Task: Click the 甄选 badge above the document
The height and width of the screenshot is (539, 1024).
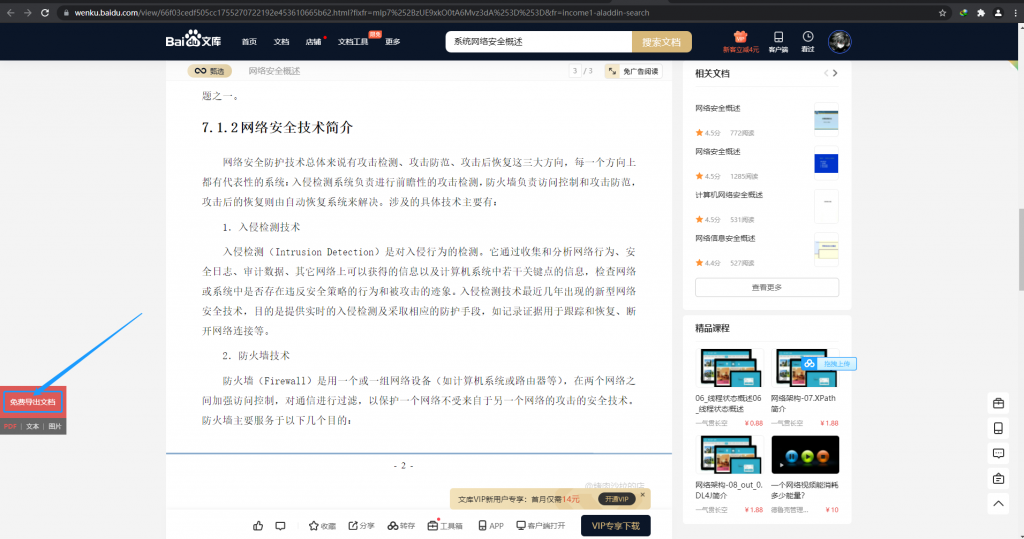Action: 209,71
